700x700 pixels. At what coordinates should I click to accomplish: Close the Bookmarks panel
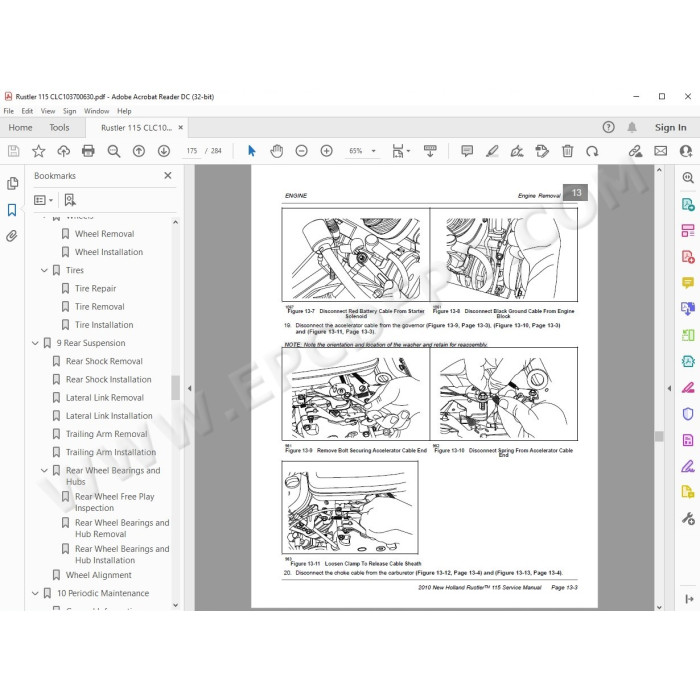pyautogui.click(x=167, y=175)
